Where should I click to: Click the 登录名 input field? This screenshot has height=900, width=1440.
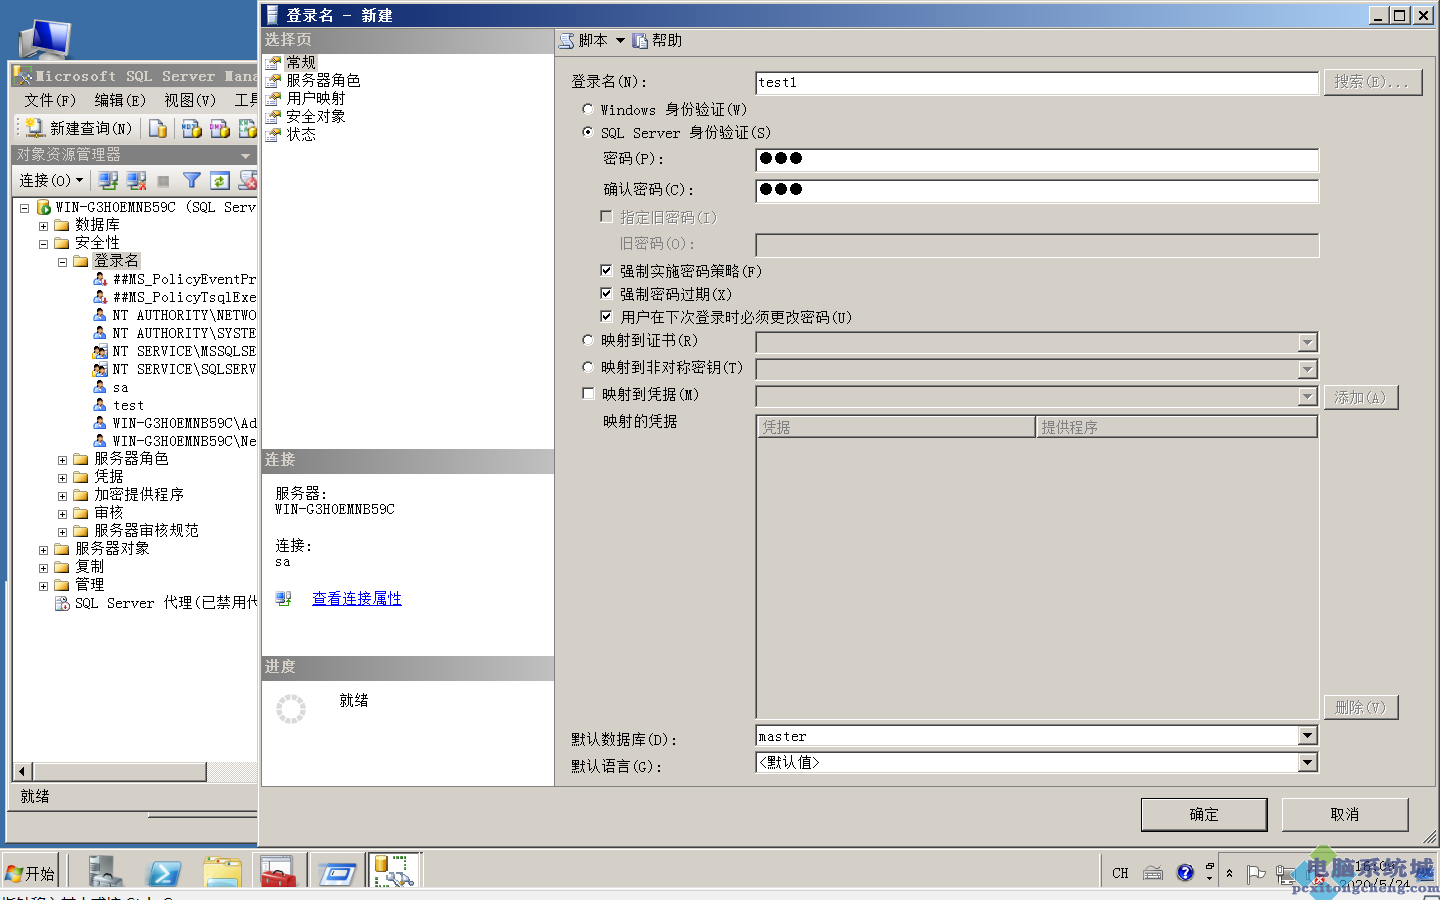click(1037, 82)
